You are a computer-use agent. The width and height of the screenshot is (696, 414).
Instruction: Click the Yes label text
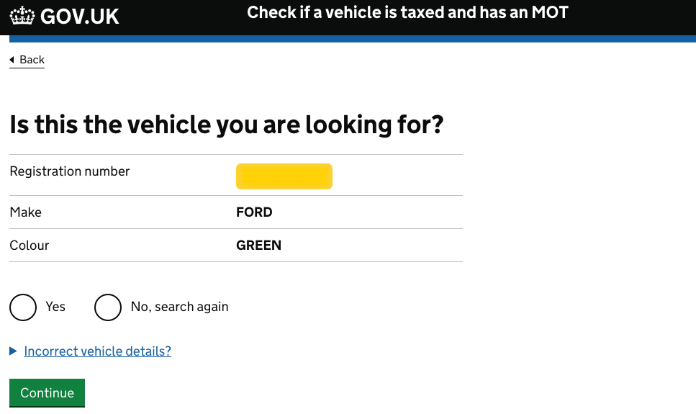[55, 307]
